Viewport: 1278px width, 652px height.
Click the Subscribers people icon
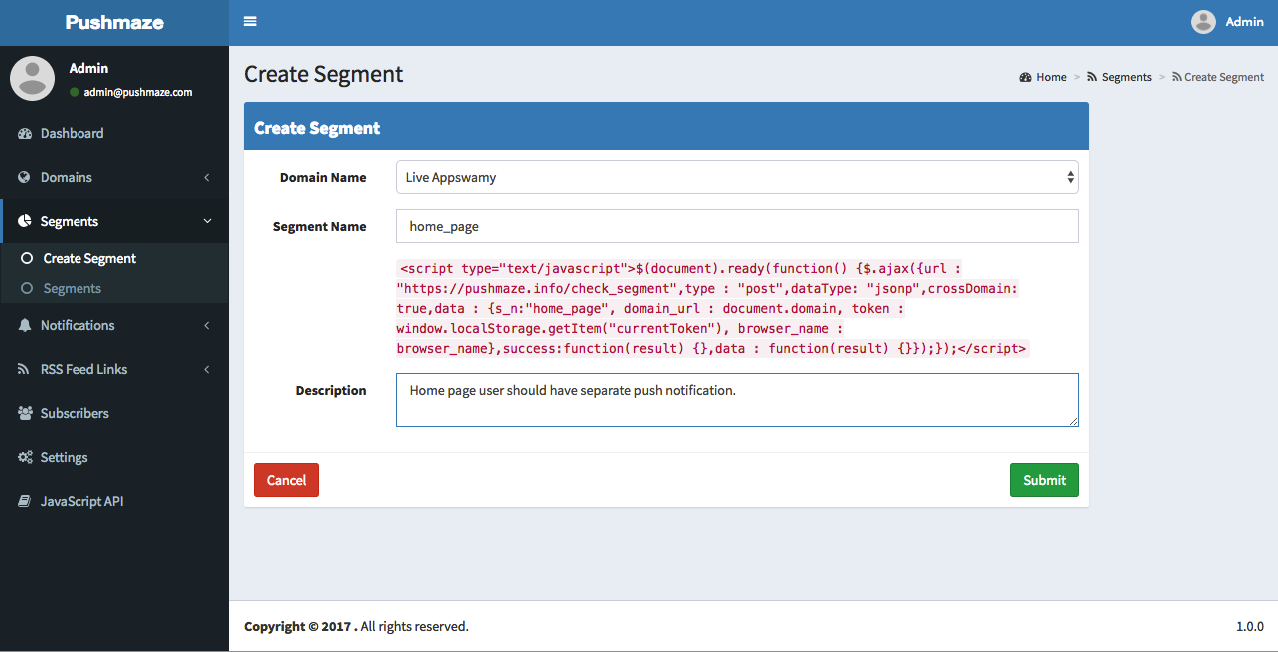(25, 414)
